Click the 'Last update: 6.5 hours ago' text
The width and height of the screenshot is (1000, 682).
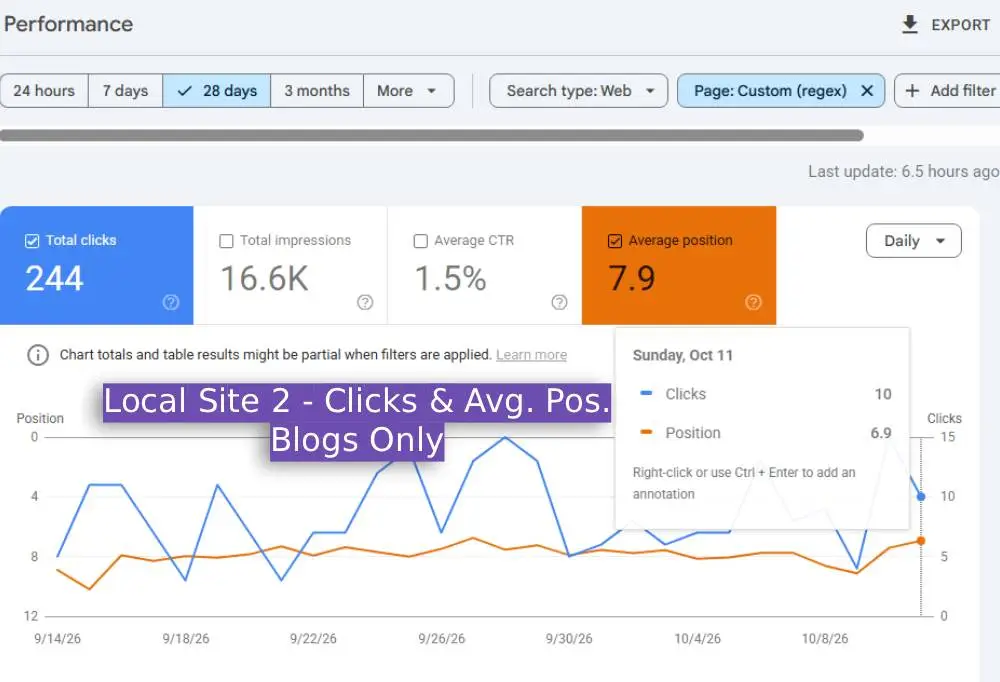[903, 172]
